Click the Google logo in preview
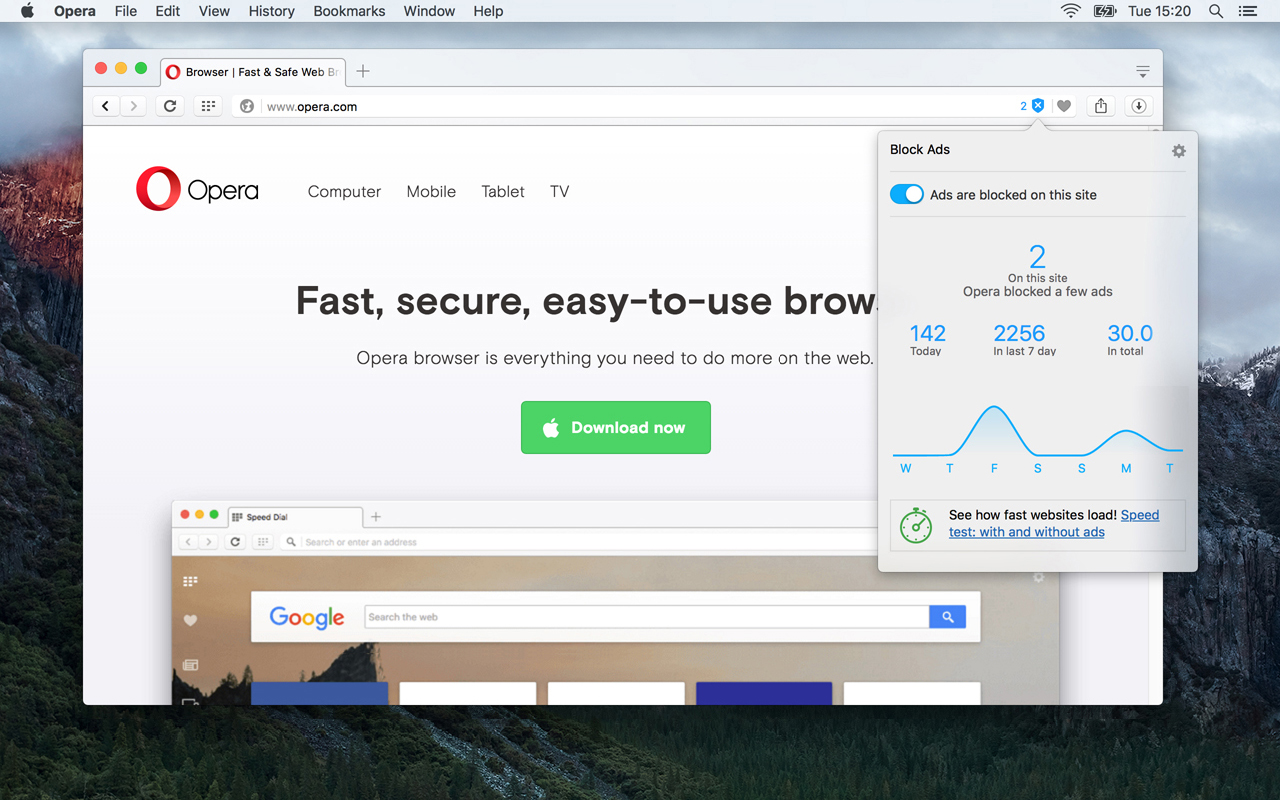 (307, 618)
